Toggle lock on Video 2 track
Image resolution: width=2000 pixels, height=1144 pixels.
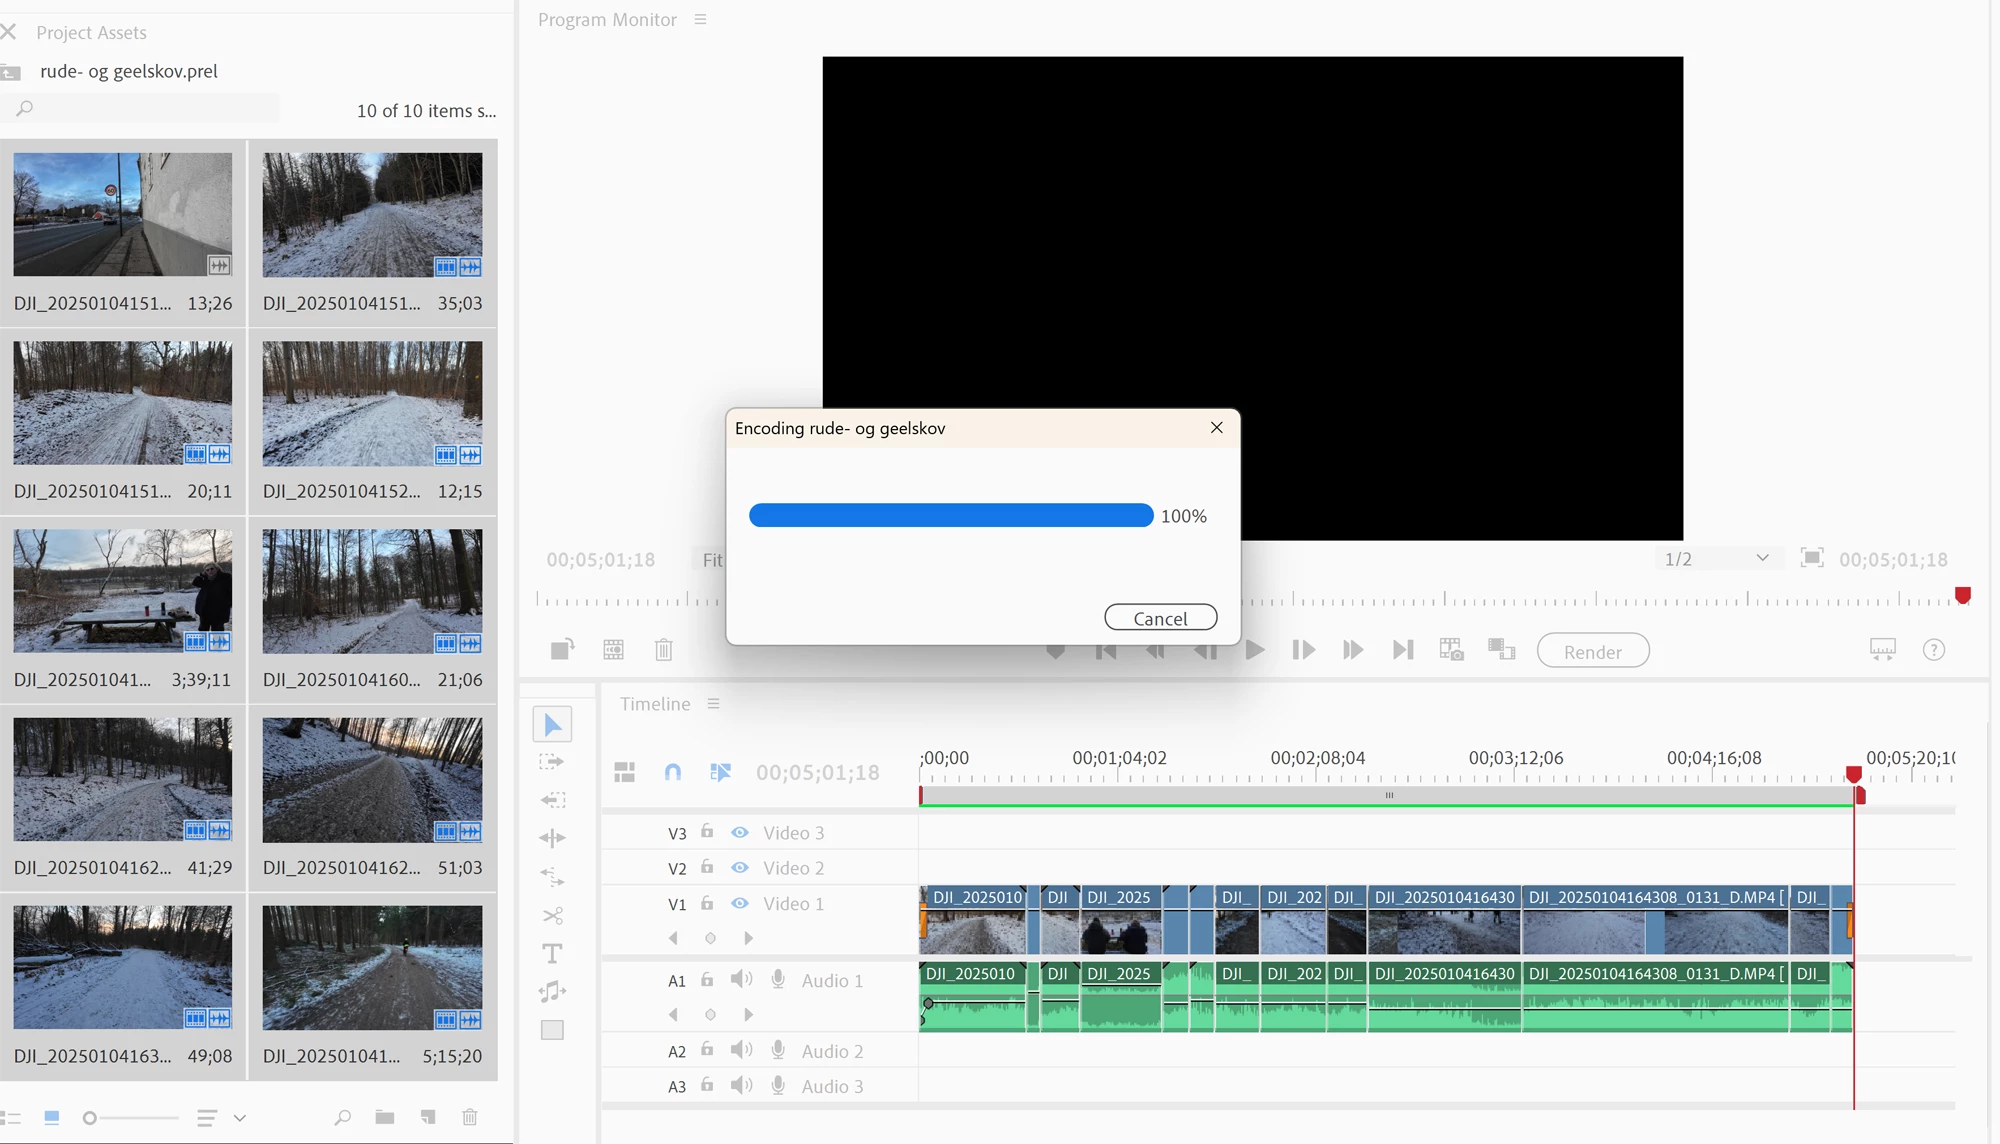click(707, 867)
